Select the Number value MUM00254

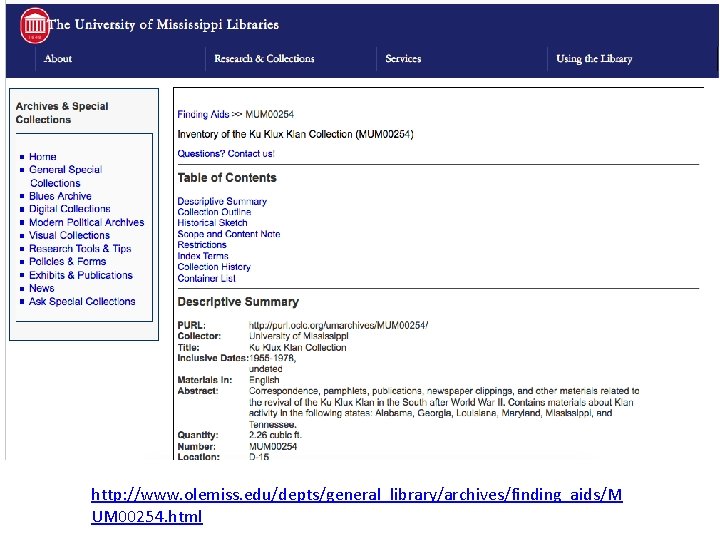tap(273, 446)
